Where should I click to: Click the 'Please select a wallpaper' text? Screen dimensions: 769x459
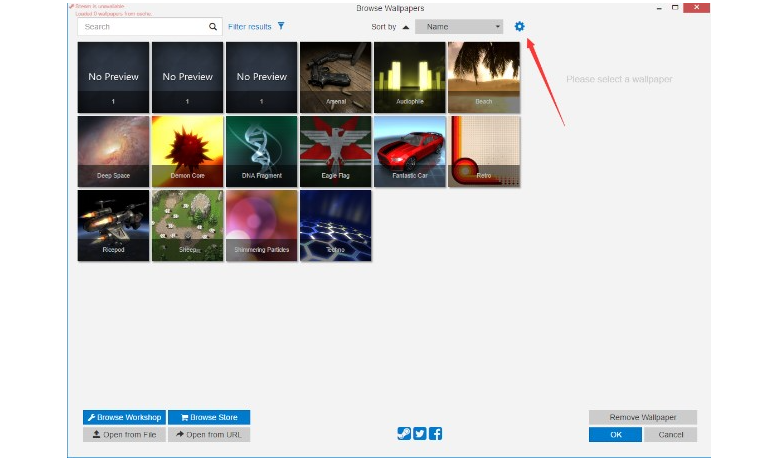coord(619,79)
